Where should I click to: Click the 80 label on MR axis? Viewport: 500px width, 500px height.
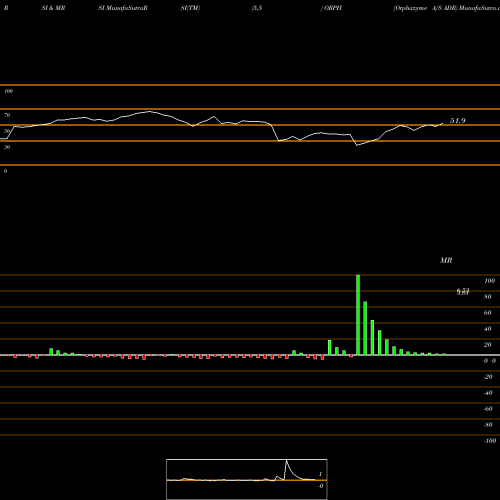[x=488, y=297]
